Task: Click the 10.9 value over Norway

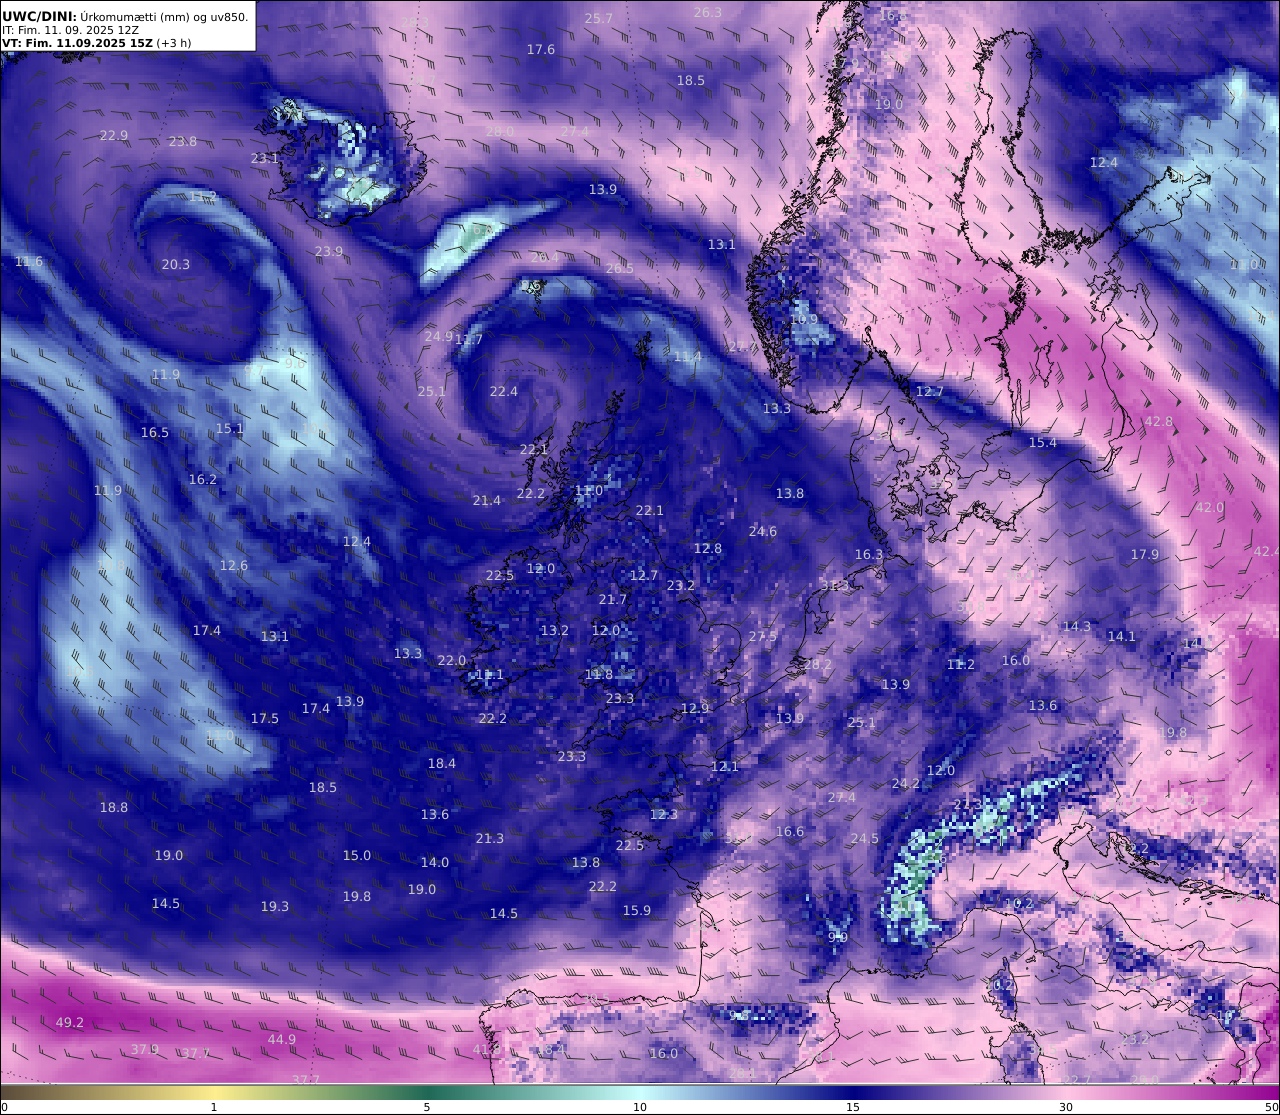Action: [804, 319]
